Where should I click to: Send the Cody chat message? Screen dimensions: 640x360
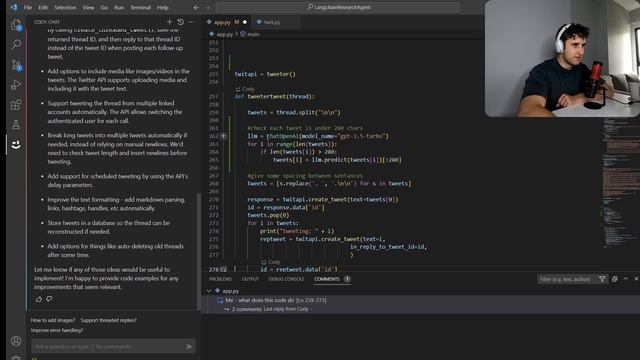click(189, 347)
